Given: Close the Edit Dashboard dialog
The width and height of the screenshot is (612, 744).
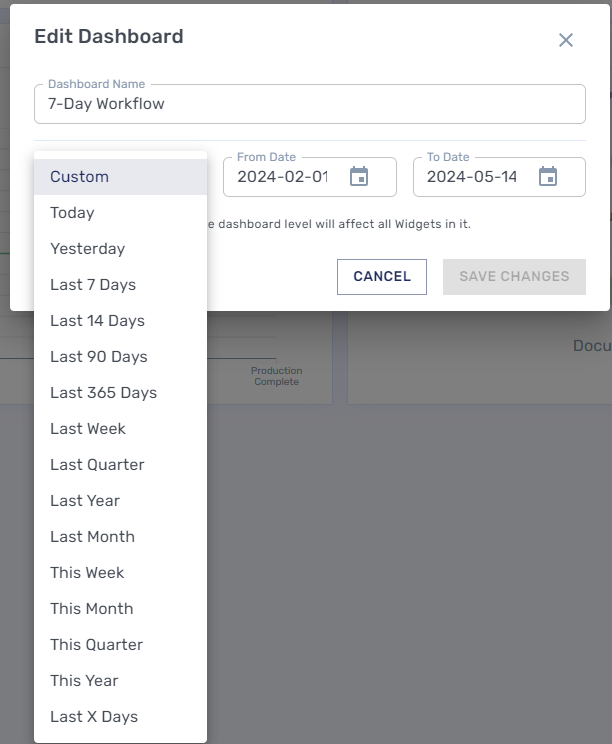Looking at the screenshot, I should [566, 40].
